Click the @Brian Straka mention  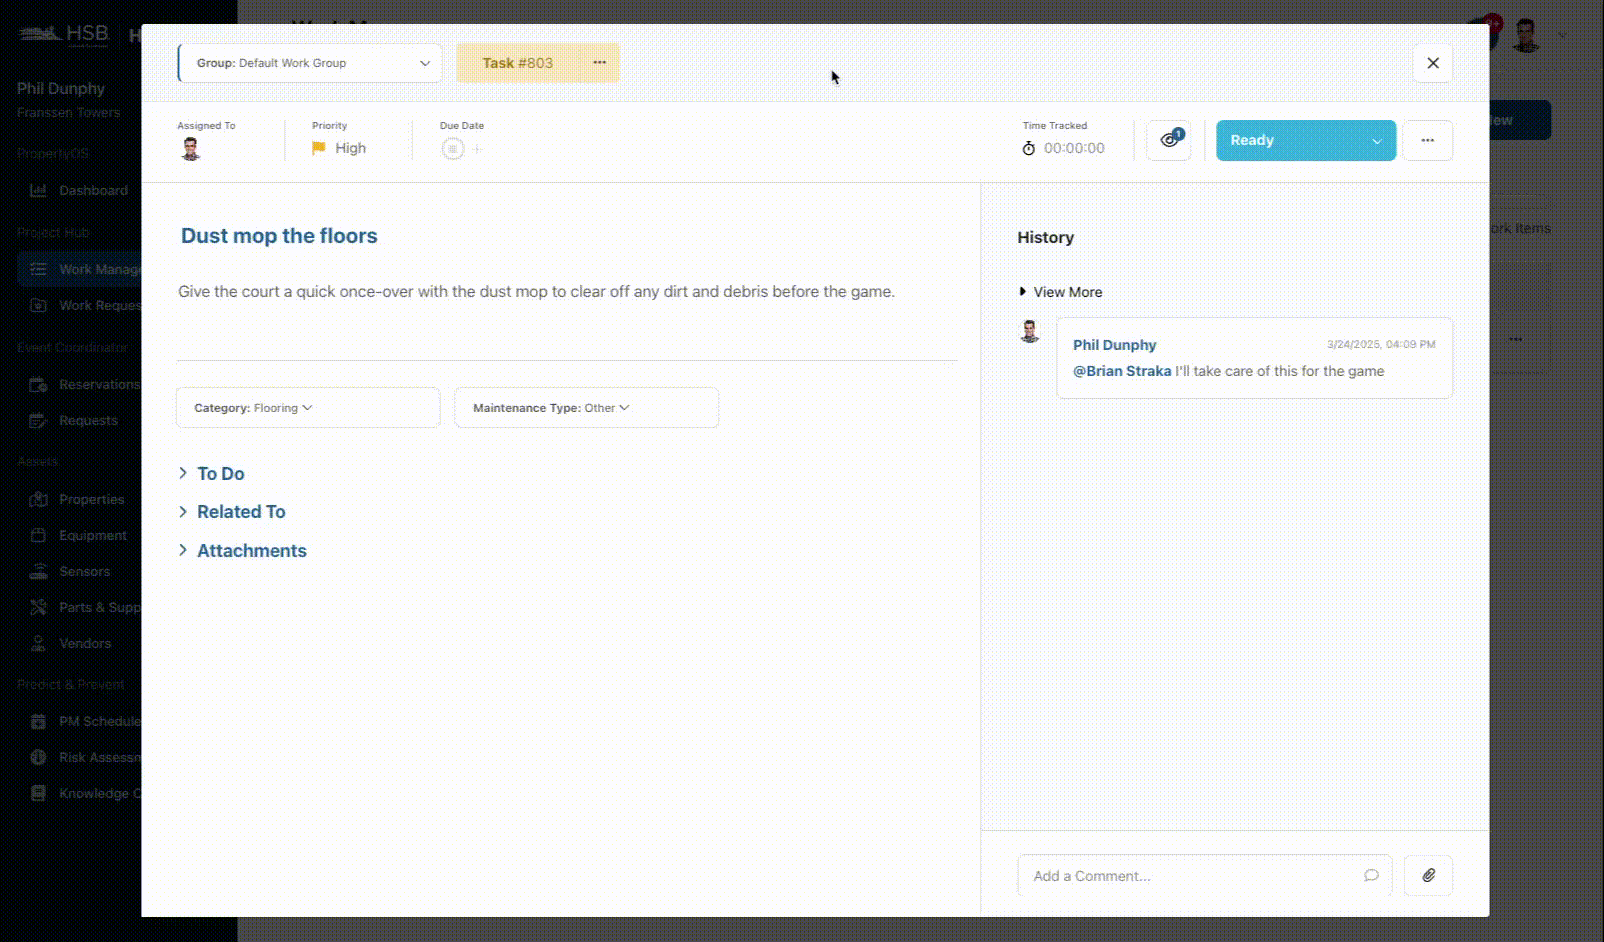coord(1122,371)
